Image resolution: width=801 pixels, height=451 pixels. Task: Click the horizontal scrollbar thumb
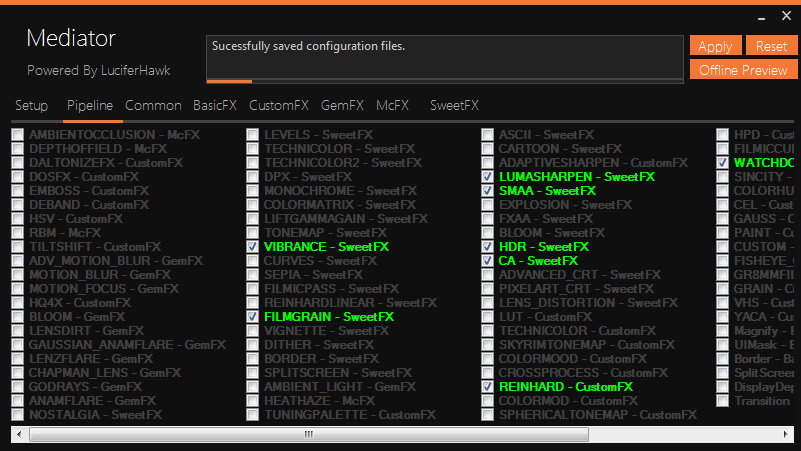point(309,434)
